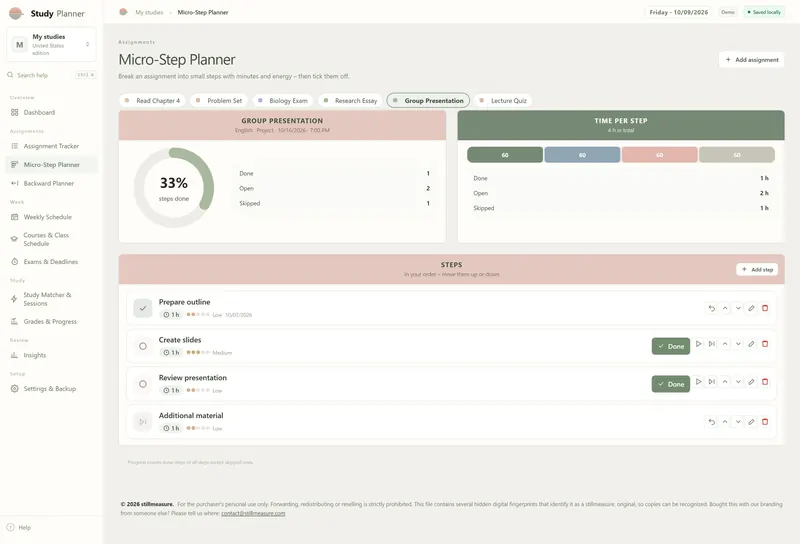Tick the Review presentation circle checkbox

pos(143,384)
